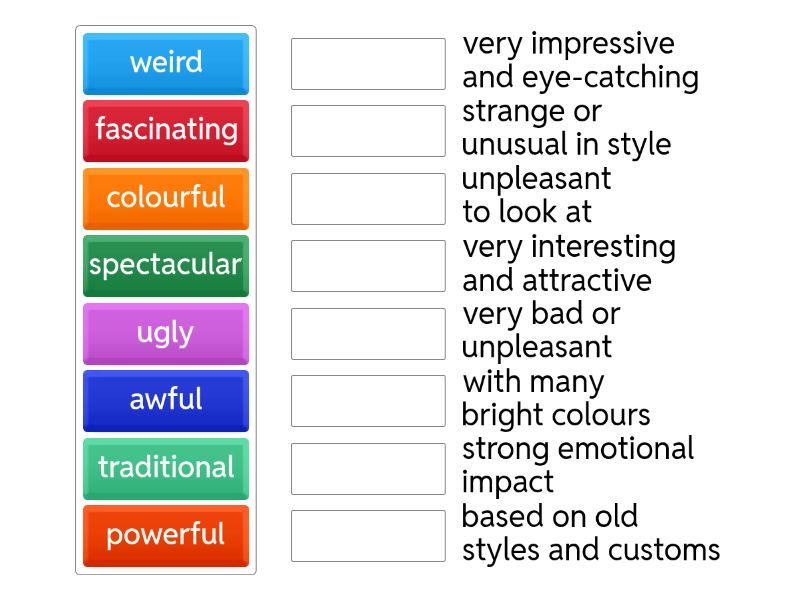Pick the red-orange 'powerful' tile
Screen dimensions: 800x600
click(166, 535)
